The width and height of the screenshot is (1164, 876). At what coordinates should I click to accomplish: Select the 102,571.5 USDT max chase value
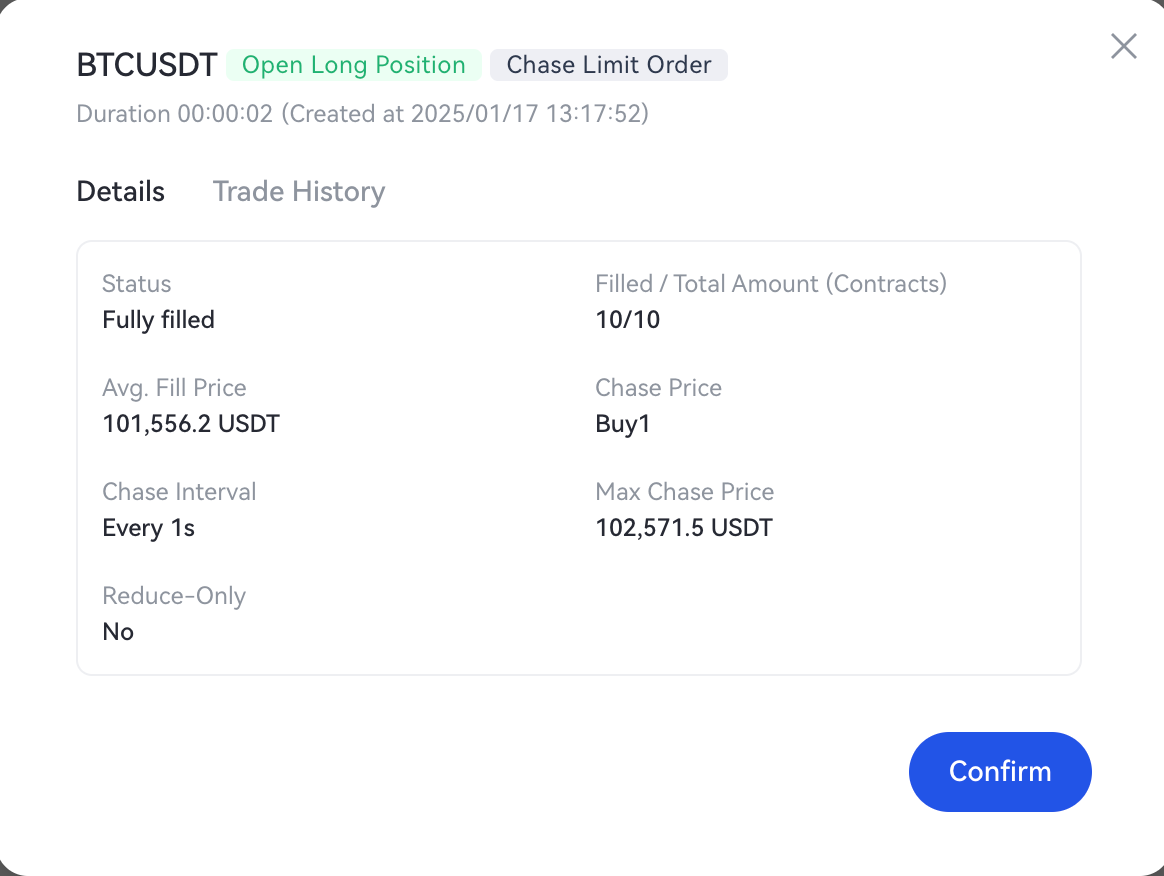click(x=684, y=528)
